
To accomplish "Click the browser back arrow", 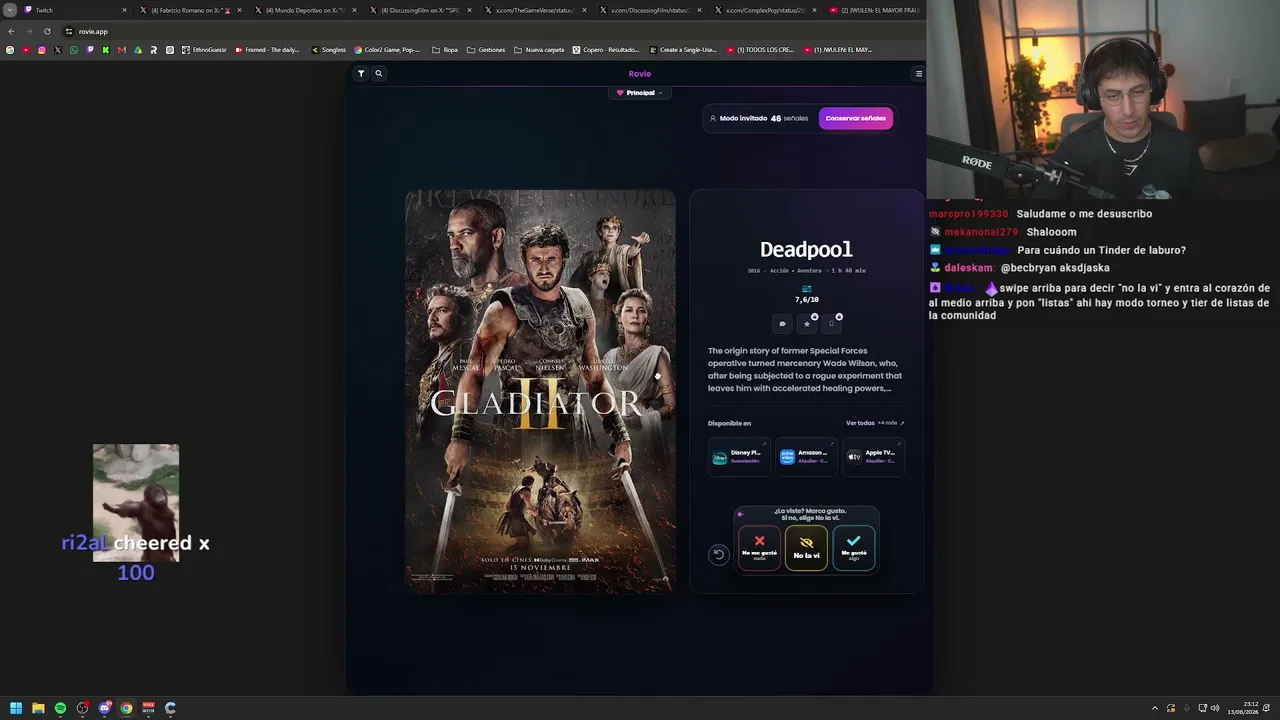I will [11, 31].
